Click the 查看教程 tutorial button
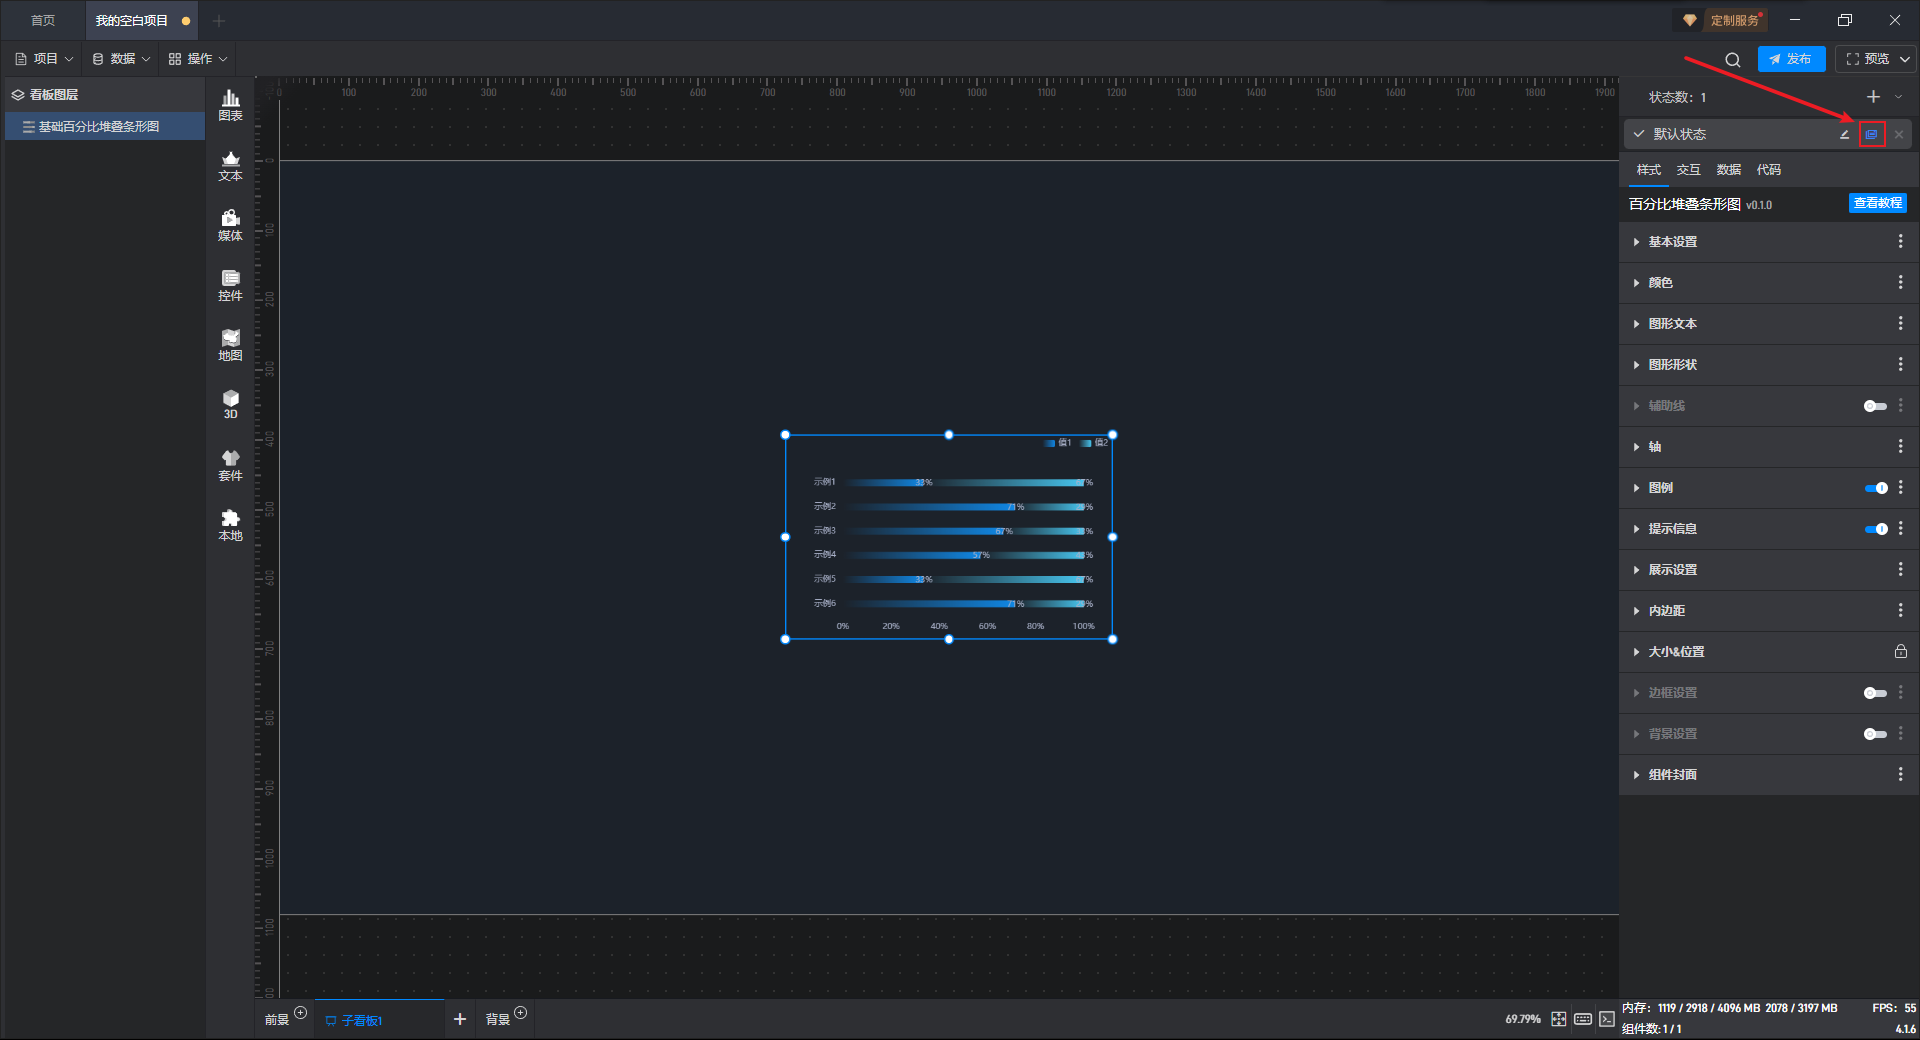The height and width of the screenshot is (1040, 1920). point(1877,203)
